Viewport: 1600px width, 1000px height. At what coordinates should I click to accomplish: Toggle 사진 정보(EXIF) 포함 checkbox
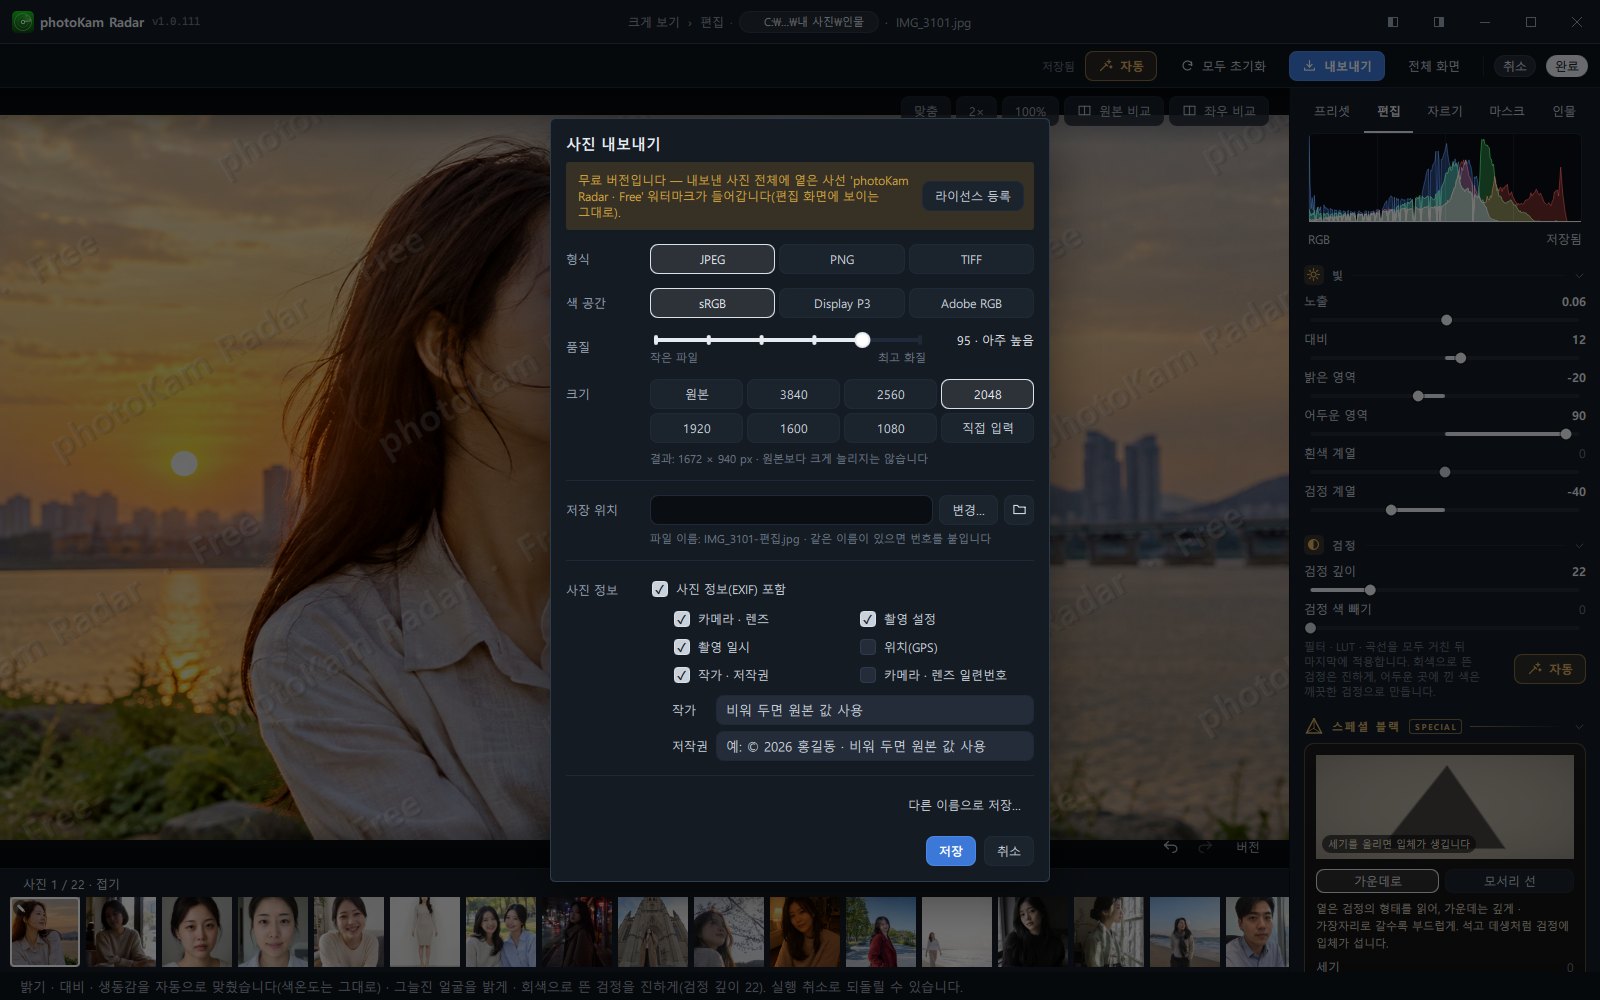point(660,589)
